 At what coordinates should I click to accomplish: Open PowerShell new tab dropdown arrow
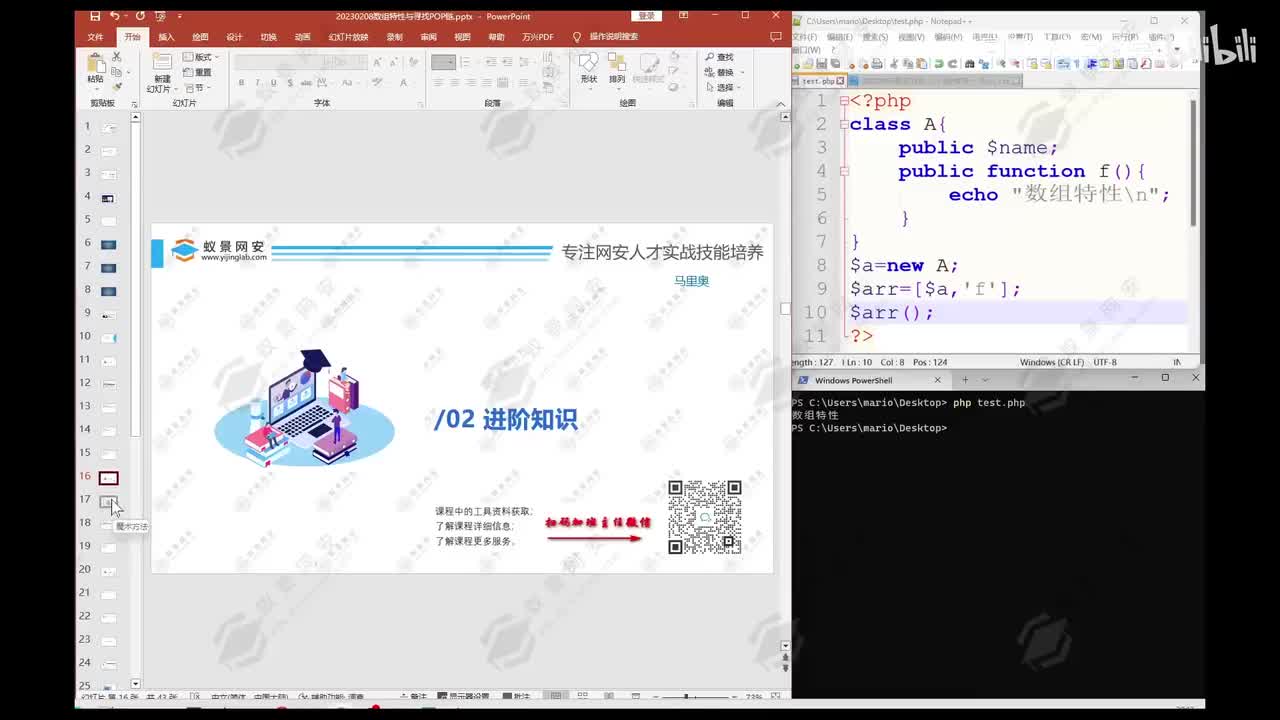(x=985, y=380)
